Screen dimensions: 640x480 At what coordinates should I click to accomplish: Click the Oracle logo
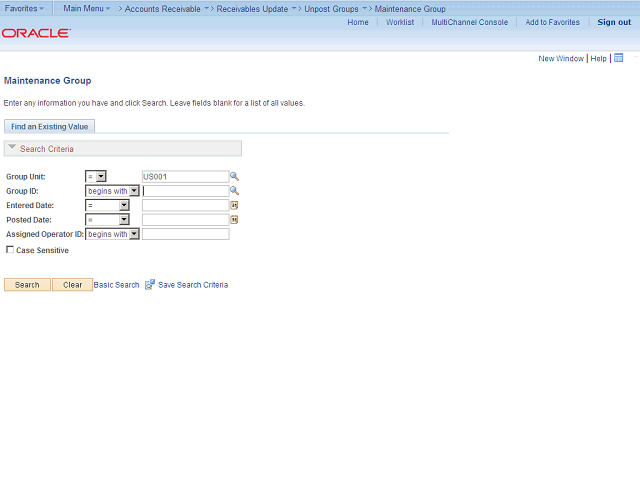(36, 33)
